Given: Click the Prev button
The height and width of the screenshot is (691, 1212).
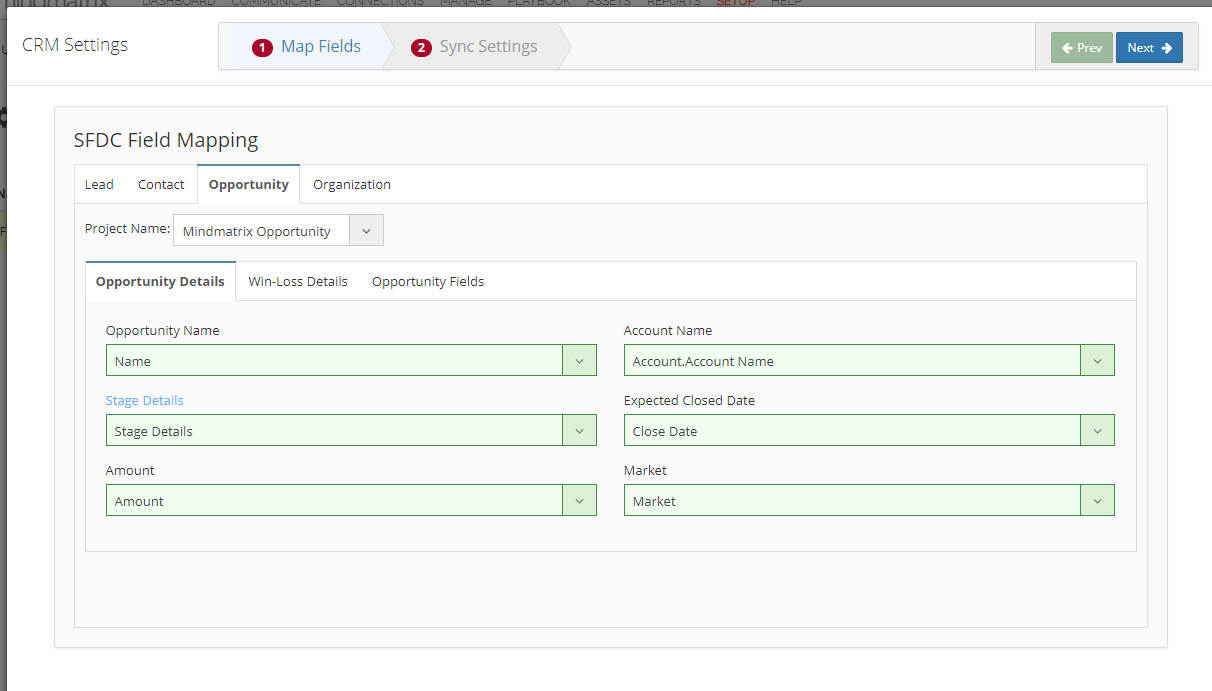Looking at the screenshot, I should [1081, 48].
